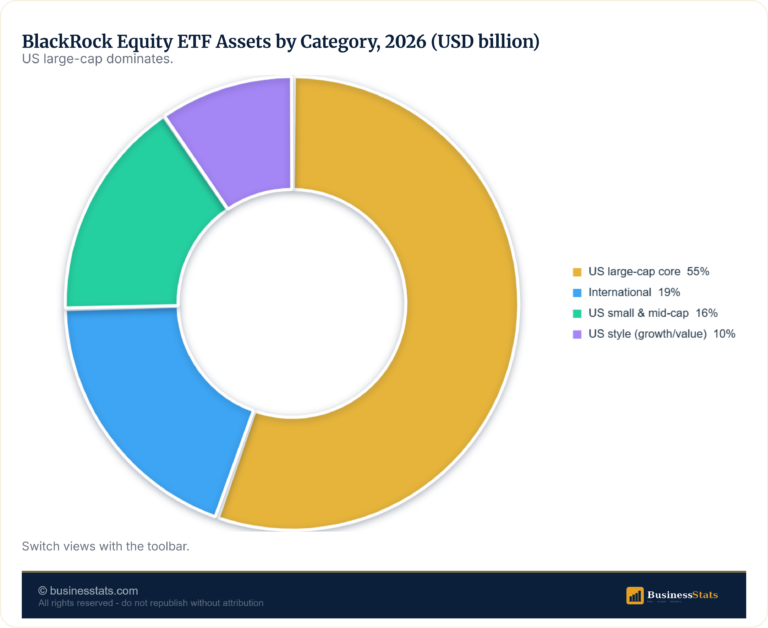Click the BusinessStats bar-chart logo icon

coord(635,596)
